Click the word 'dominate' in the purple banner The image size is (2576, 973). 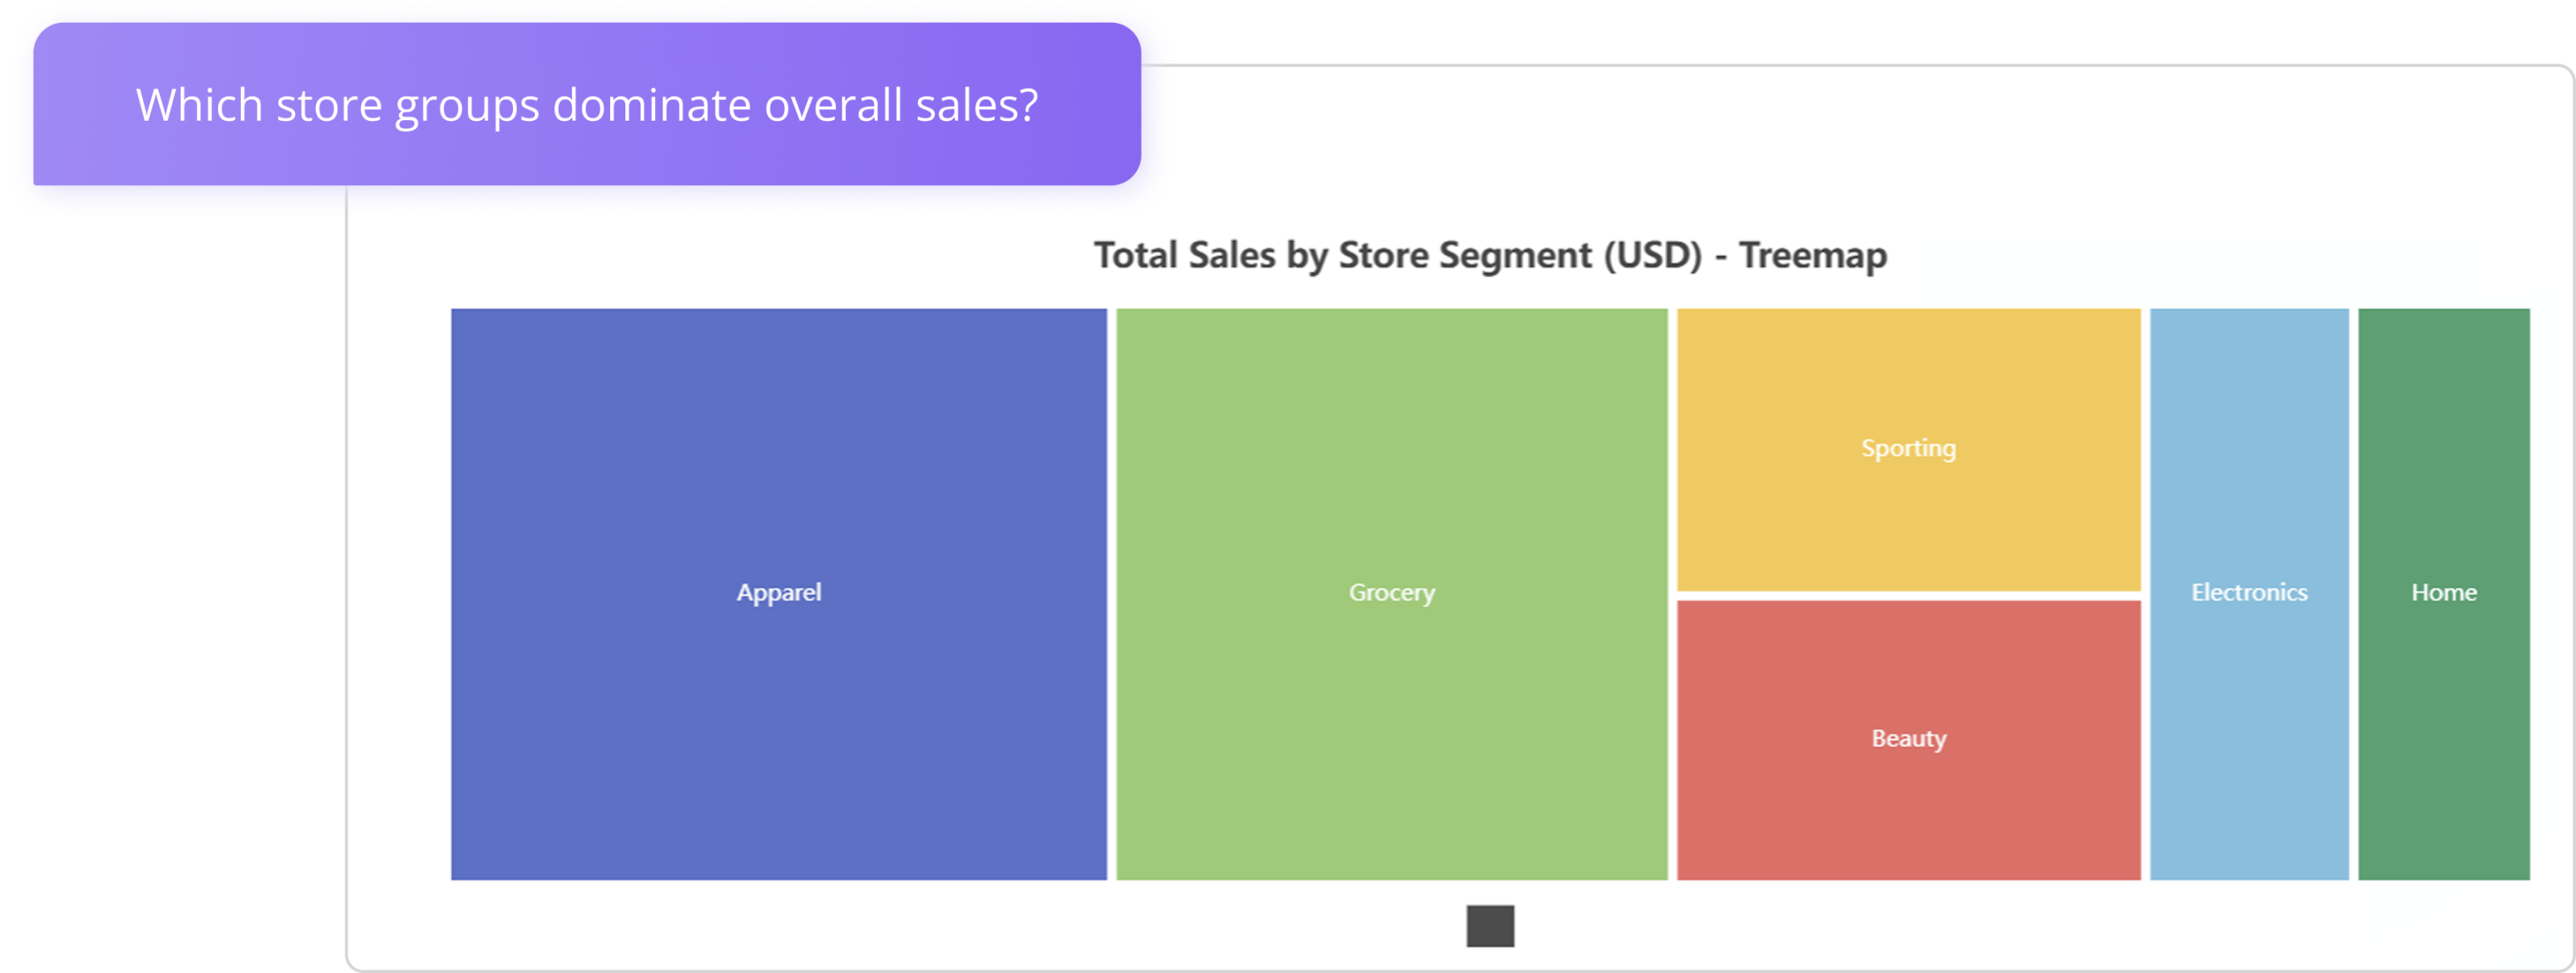[651, 105]
